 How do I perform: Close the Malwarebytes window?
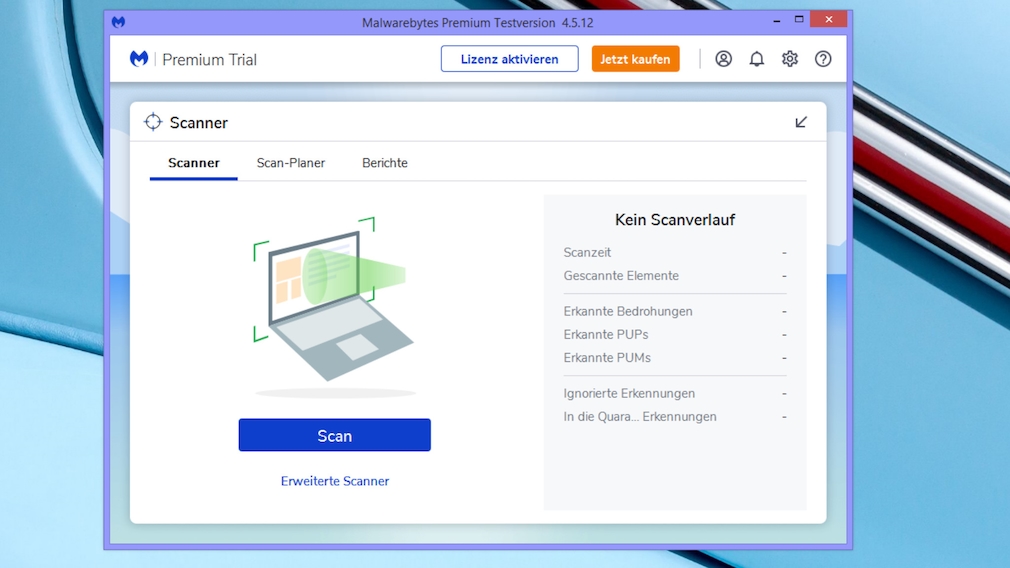tap(828, 19)
